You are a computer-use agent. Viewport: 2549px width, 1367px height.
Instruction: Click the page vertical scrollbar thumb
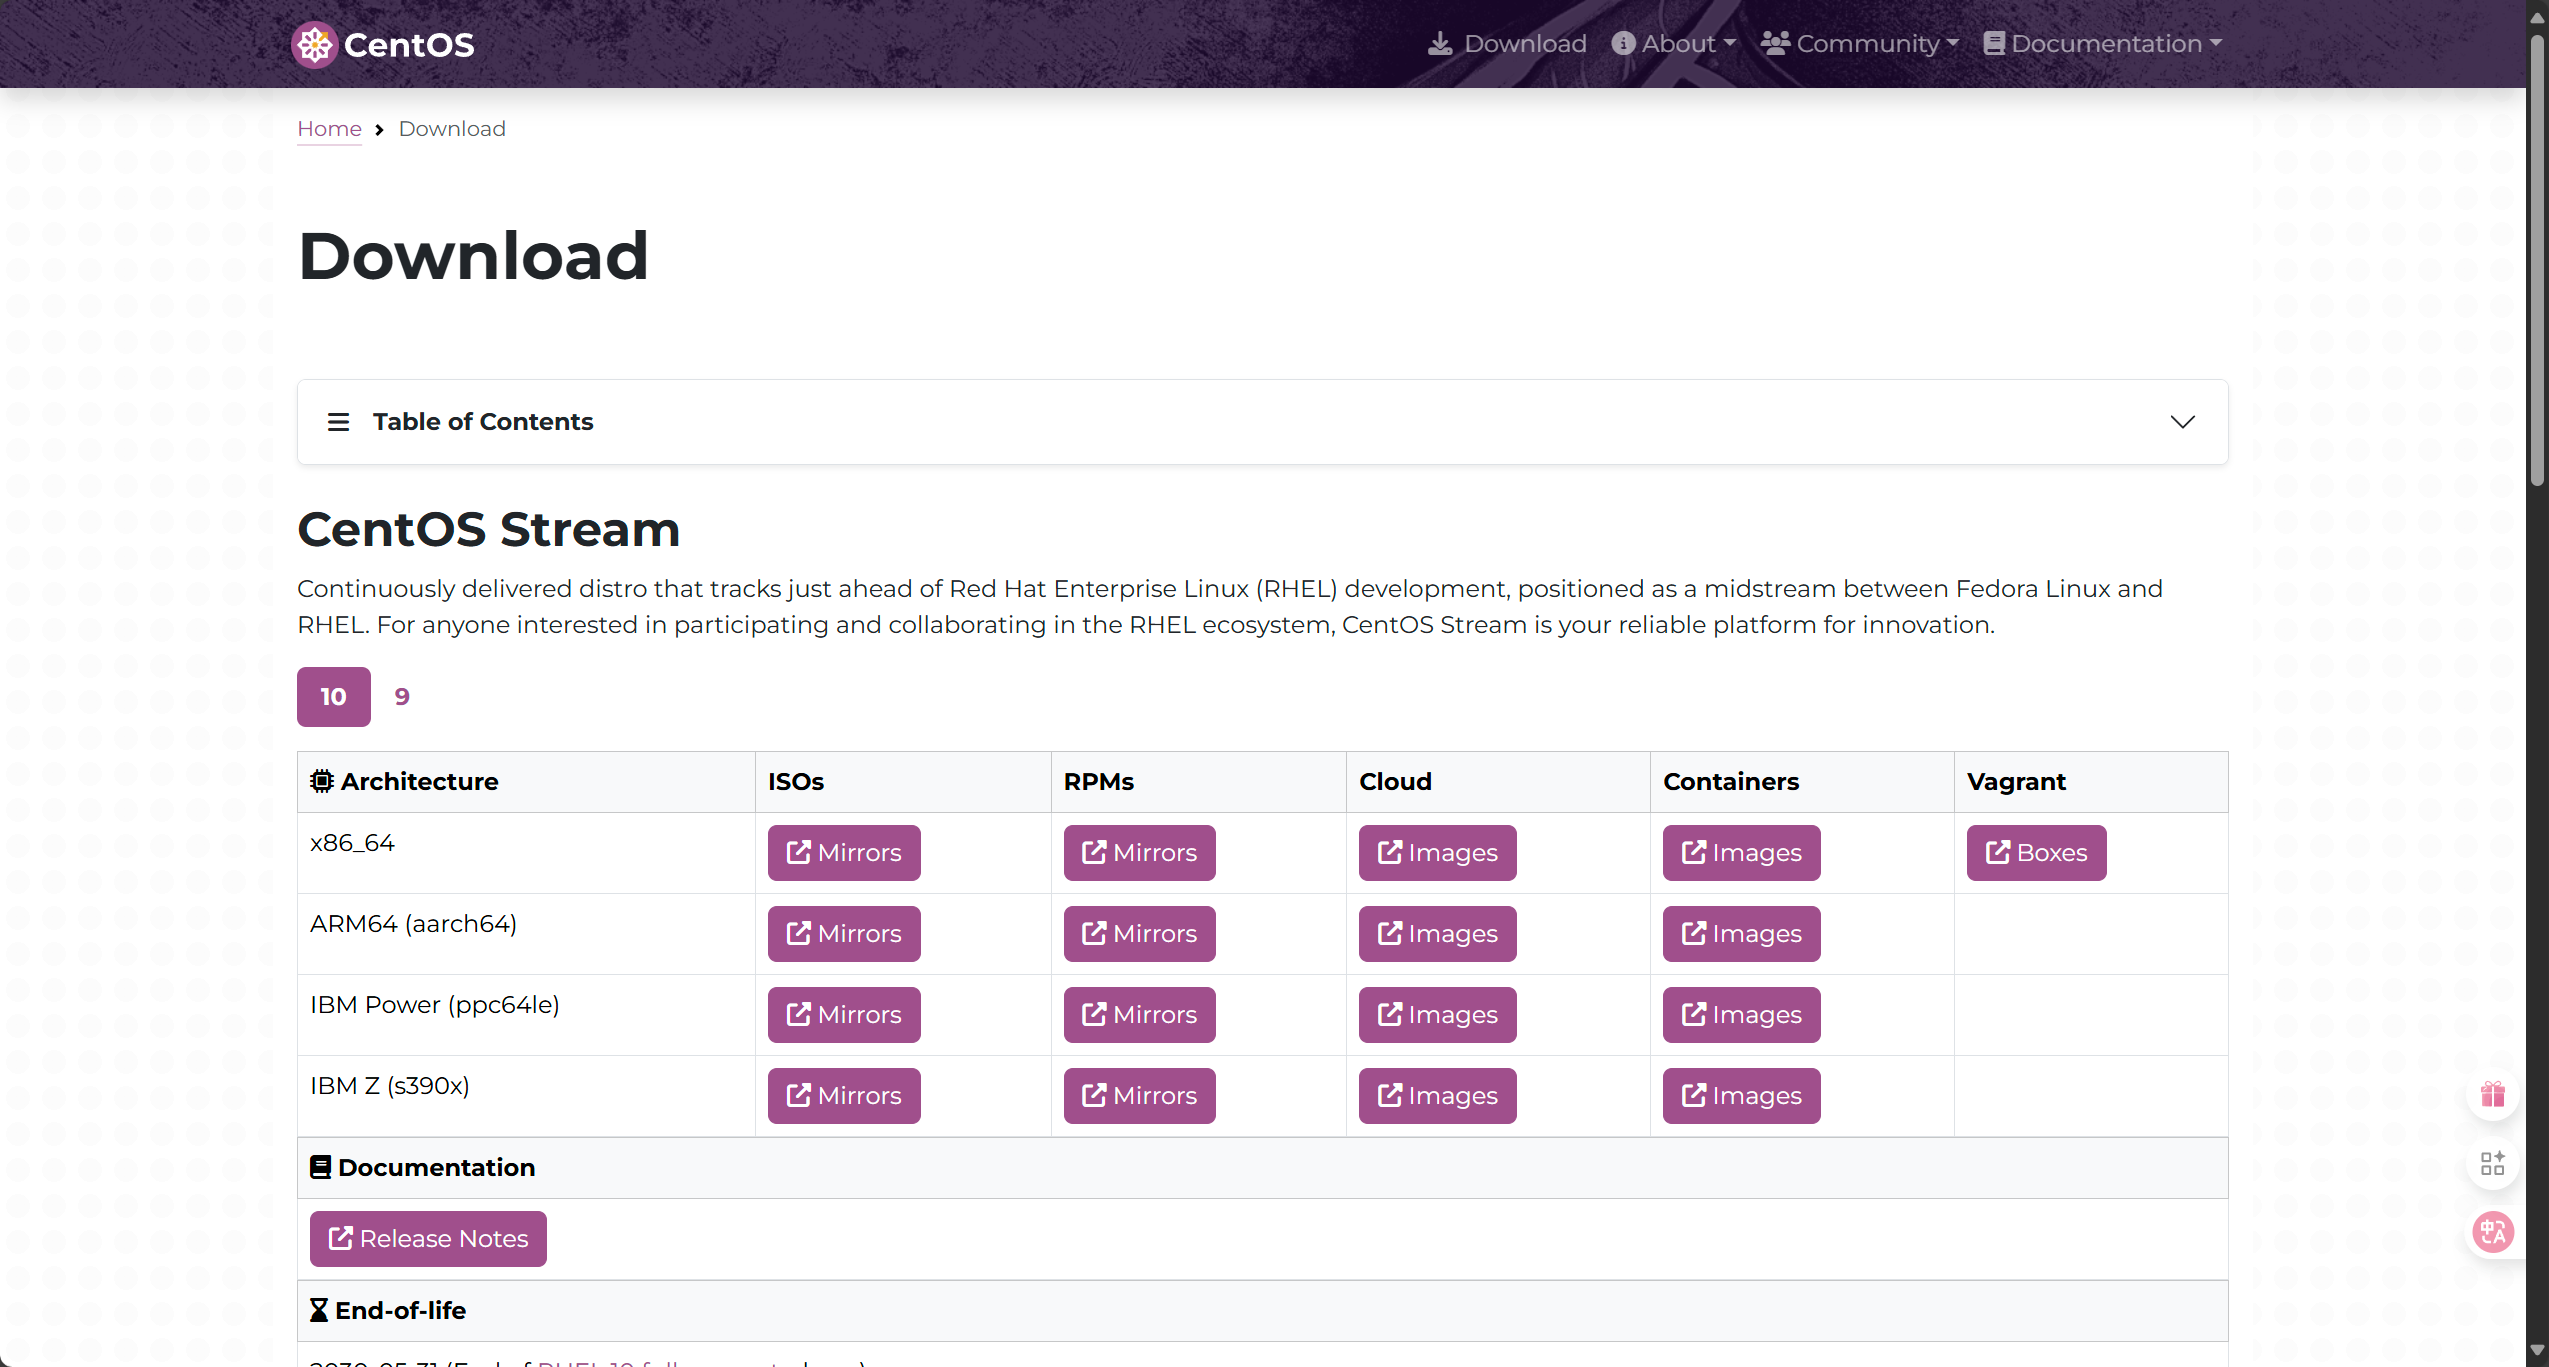(2538, 260)
